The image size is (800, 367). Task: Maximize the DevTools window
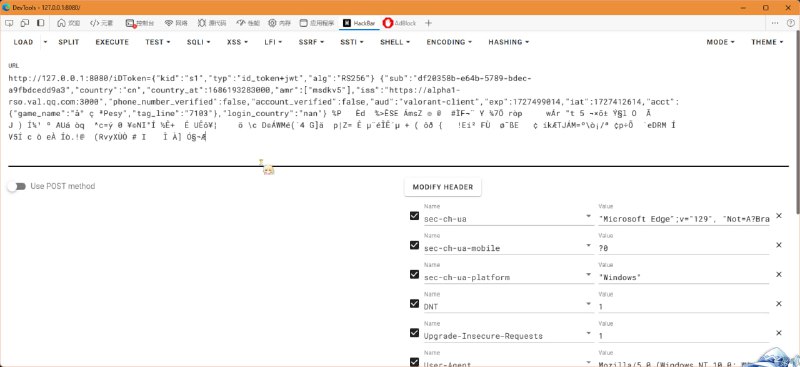click(x=766, y=7)
